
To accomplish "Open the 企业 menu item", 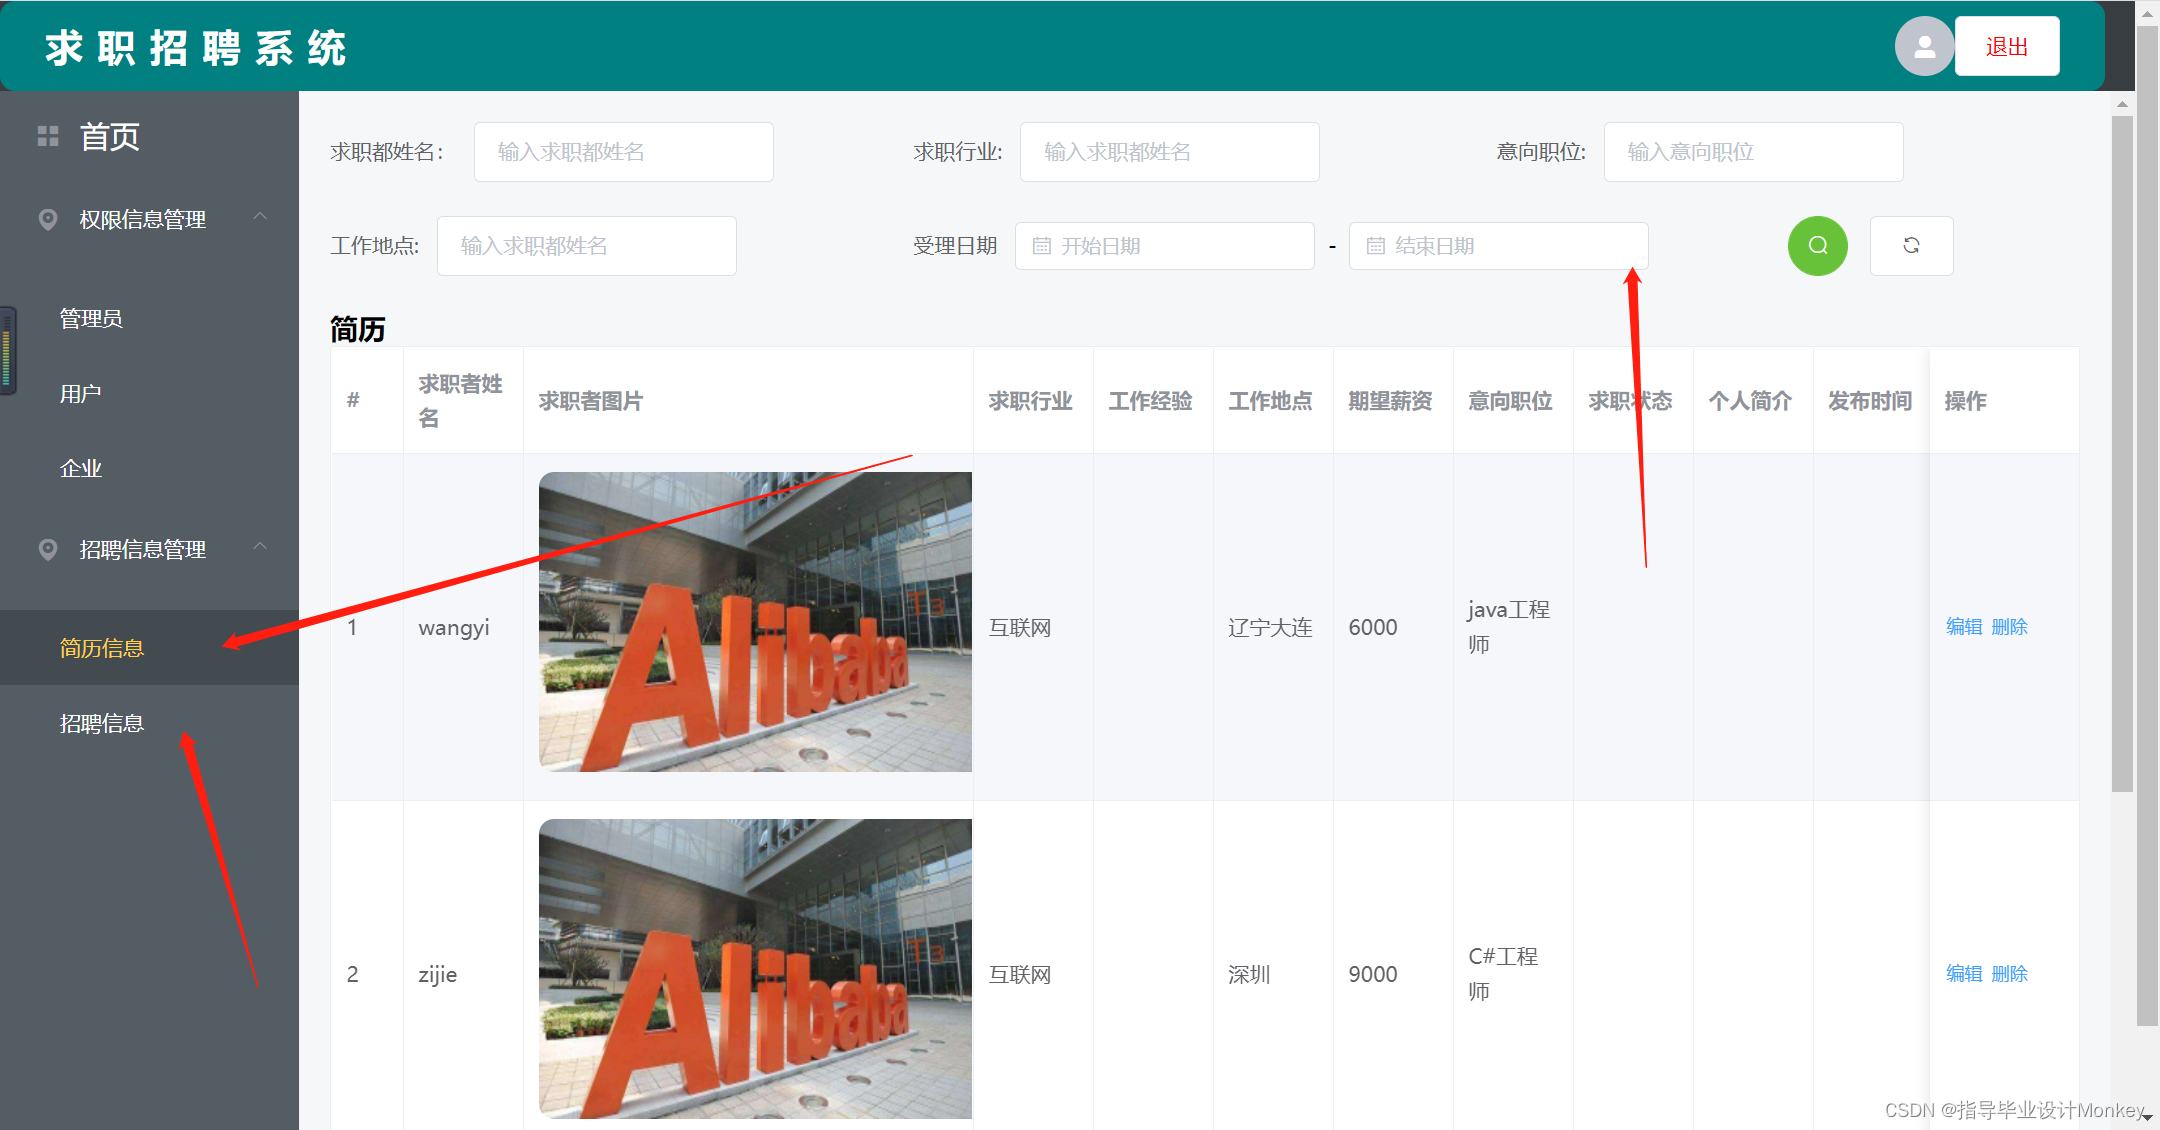I will click(150, 468).
